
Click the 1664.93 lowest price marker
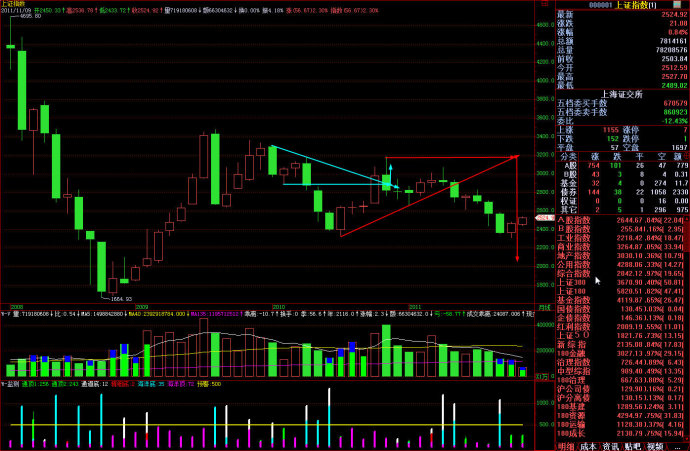click(x=119, y=297)
